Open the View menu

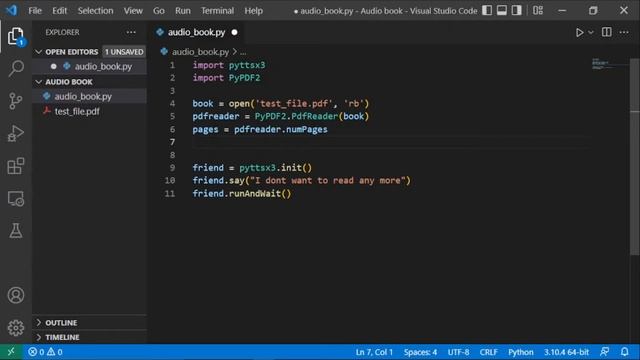133,11
